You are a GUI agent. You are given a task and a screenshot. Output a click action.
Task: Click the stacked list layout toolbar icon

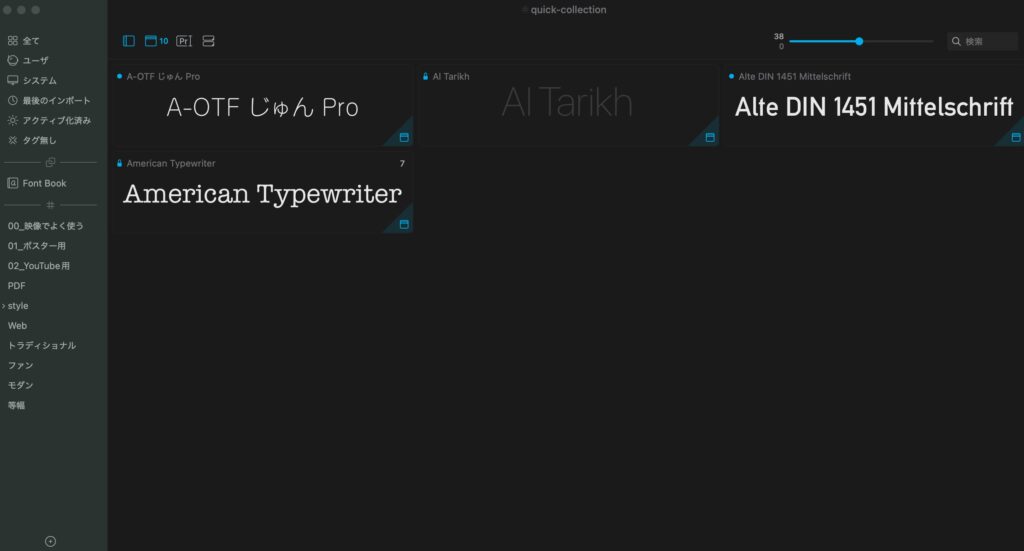click(x=209, y=41)
